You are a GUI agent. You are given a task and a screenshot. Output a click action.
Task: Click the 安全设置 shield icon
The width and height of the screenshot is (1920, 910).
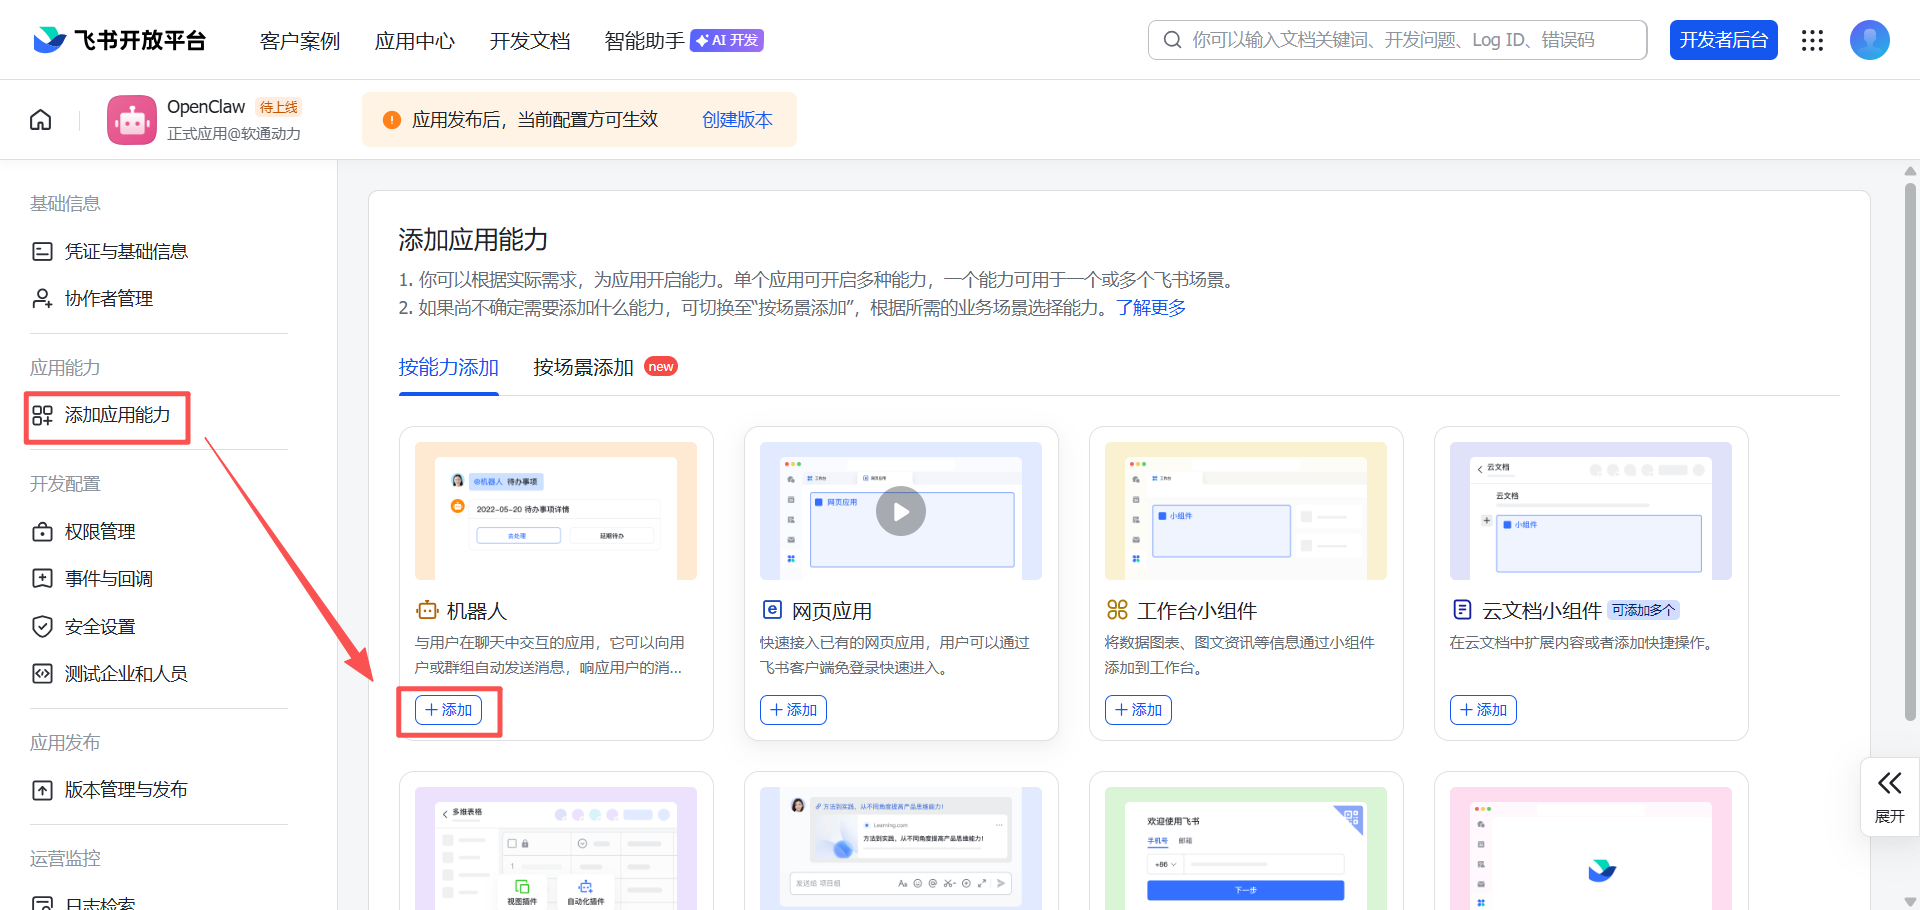click(x=42, y=626)
